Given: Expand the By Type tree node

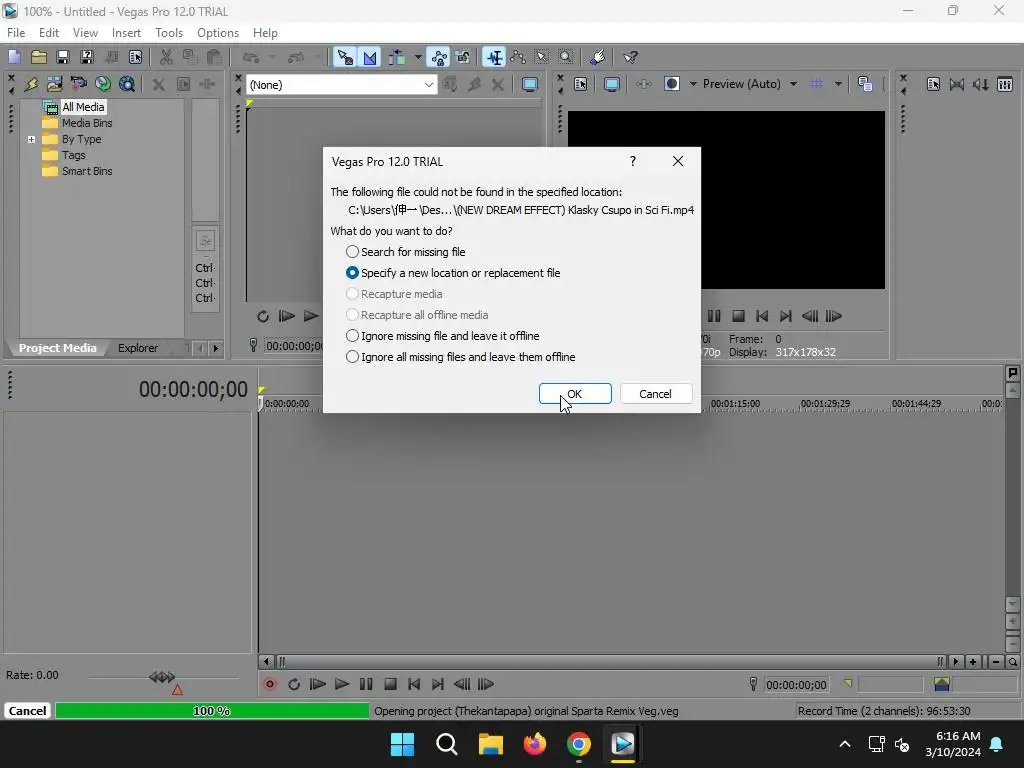Looking at the screenshot, I should coord(31,139).
